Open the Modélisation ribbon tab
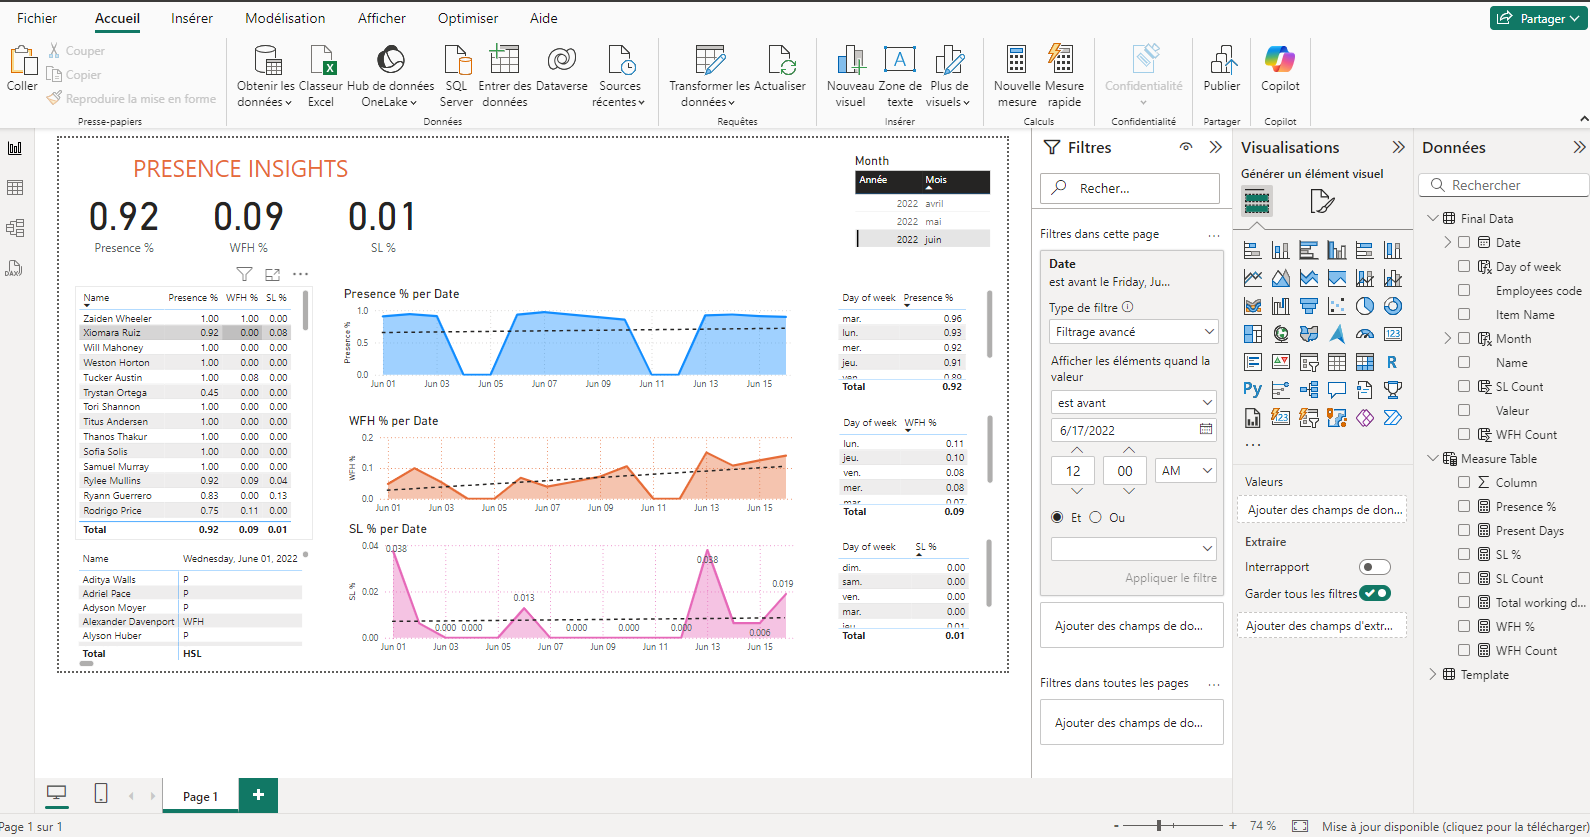Viewport: 1590px width, 837px height. (285, 18)
